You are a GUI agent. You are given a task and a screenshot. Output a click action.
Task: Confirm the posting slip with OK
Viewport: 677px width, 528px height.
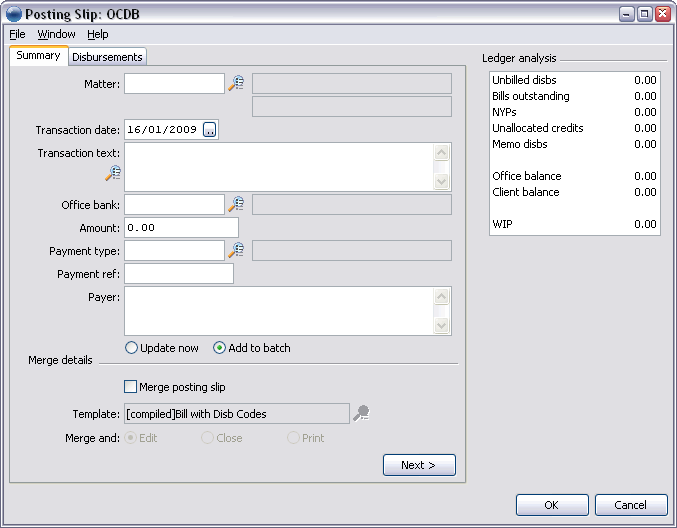552,505
